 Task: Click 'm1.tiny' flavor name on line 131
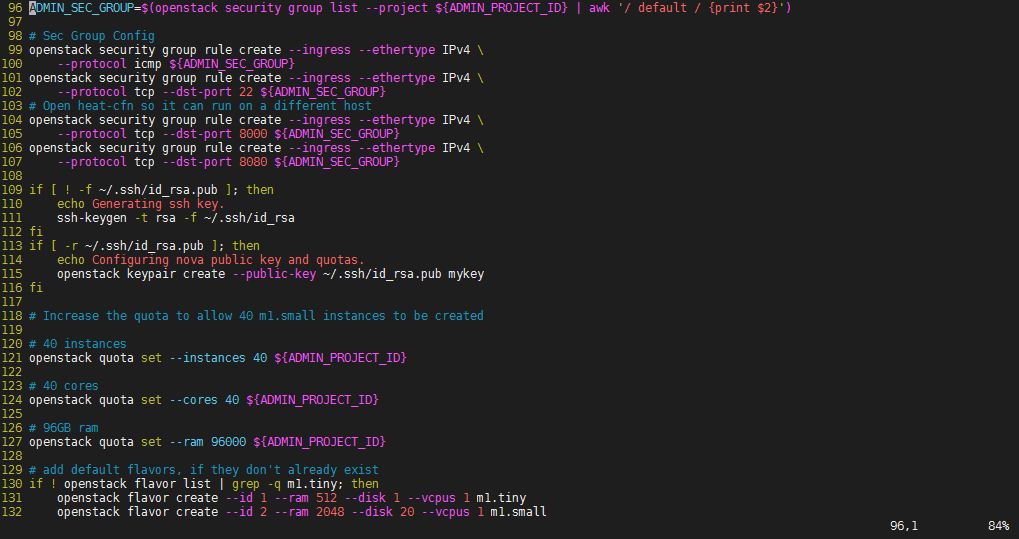tap(501, 497)
